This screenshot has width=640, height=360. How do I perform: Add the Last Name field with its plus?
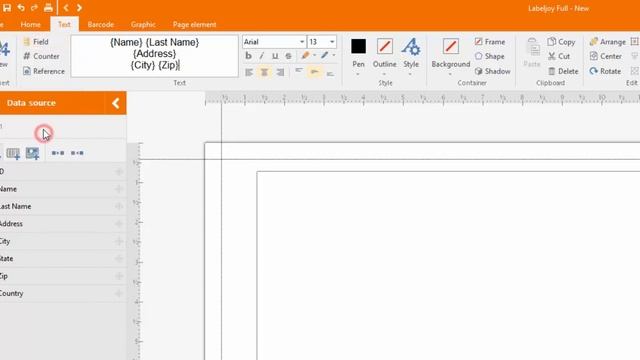coord(119,206)
